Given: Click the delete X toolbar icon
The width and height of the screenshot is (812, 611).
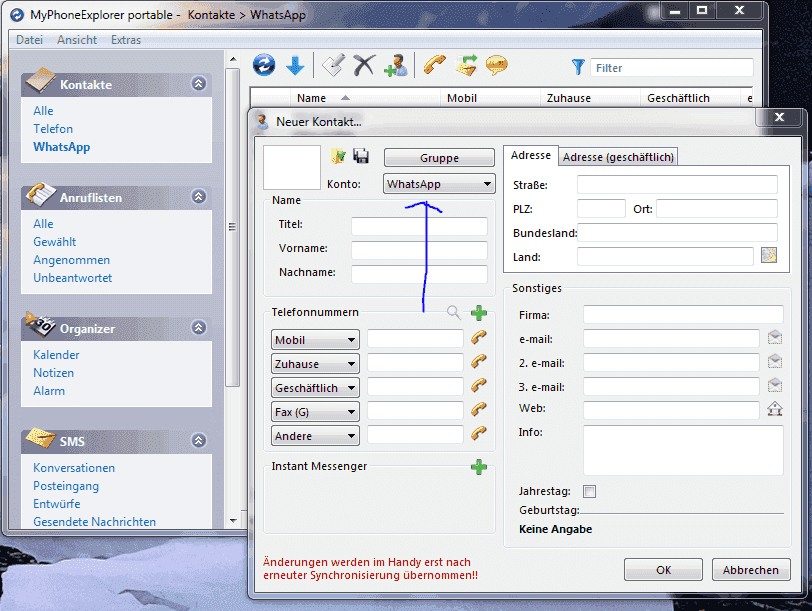Looking at the screenshot, I should [364, 66].
